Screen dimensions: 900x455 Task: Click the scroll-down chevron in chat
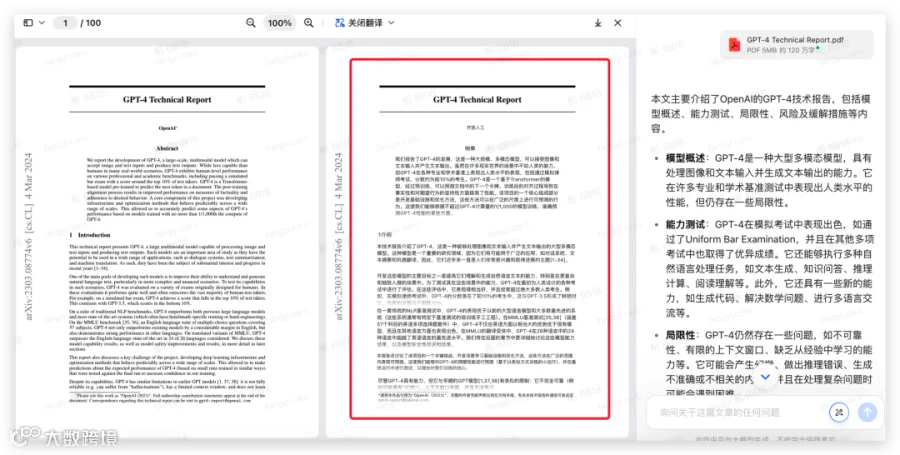[x=765, y=377]
